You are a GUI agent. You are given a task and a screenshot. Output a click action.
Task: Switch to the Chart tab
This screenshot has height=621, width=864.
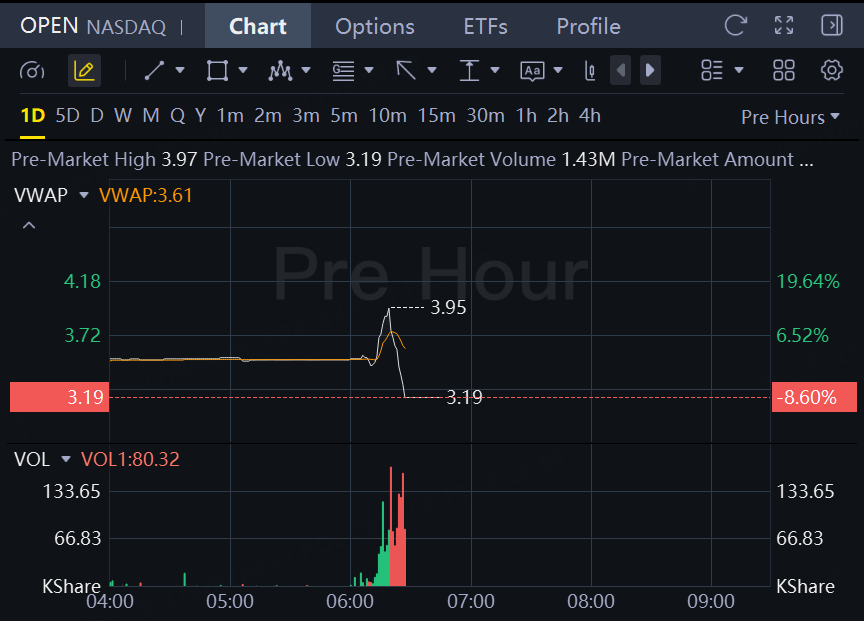(258, 26)
